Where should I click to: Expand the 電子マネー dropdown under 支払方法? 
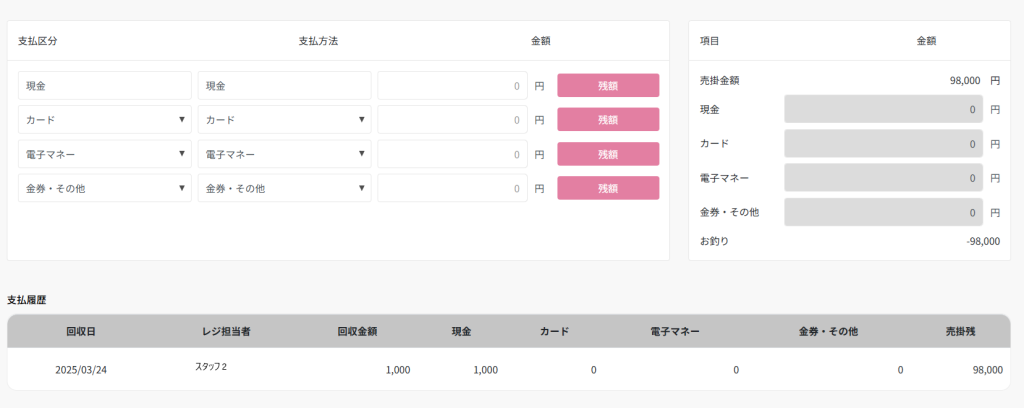pyautogui.click(x=284, y=154)
